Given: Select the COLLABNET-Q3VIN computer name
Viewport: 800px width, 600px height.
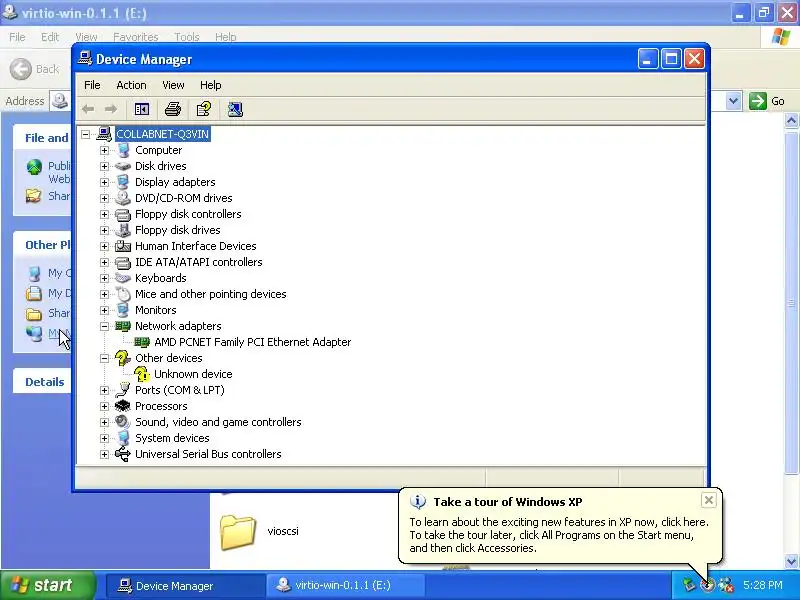Looking at the screenshot, I should 163,134.
